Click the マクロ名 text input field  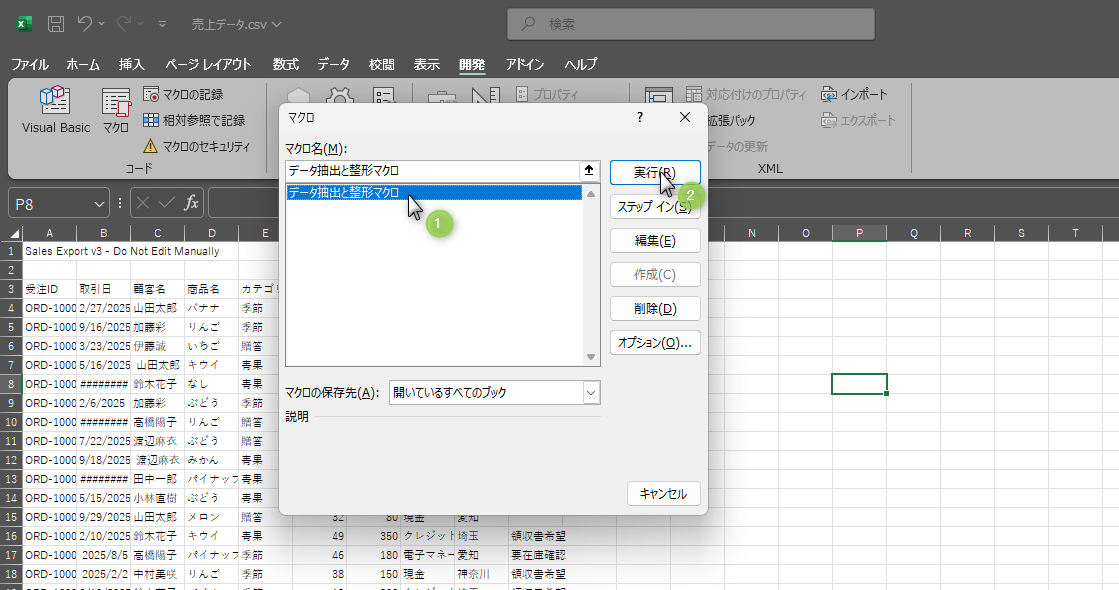(x=430, y=171)
